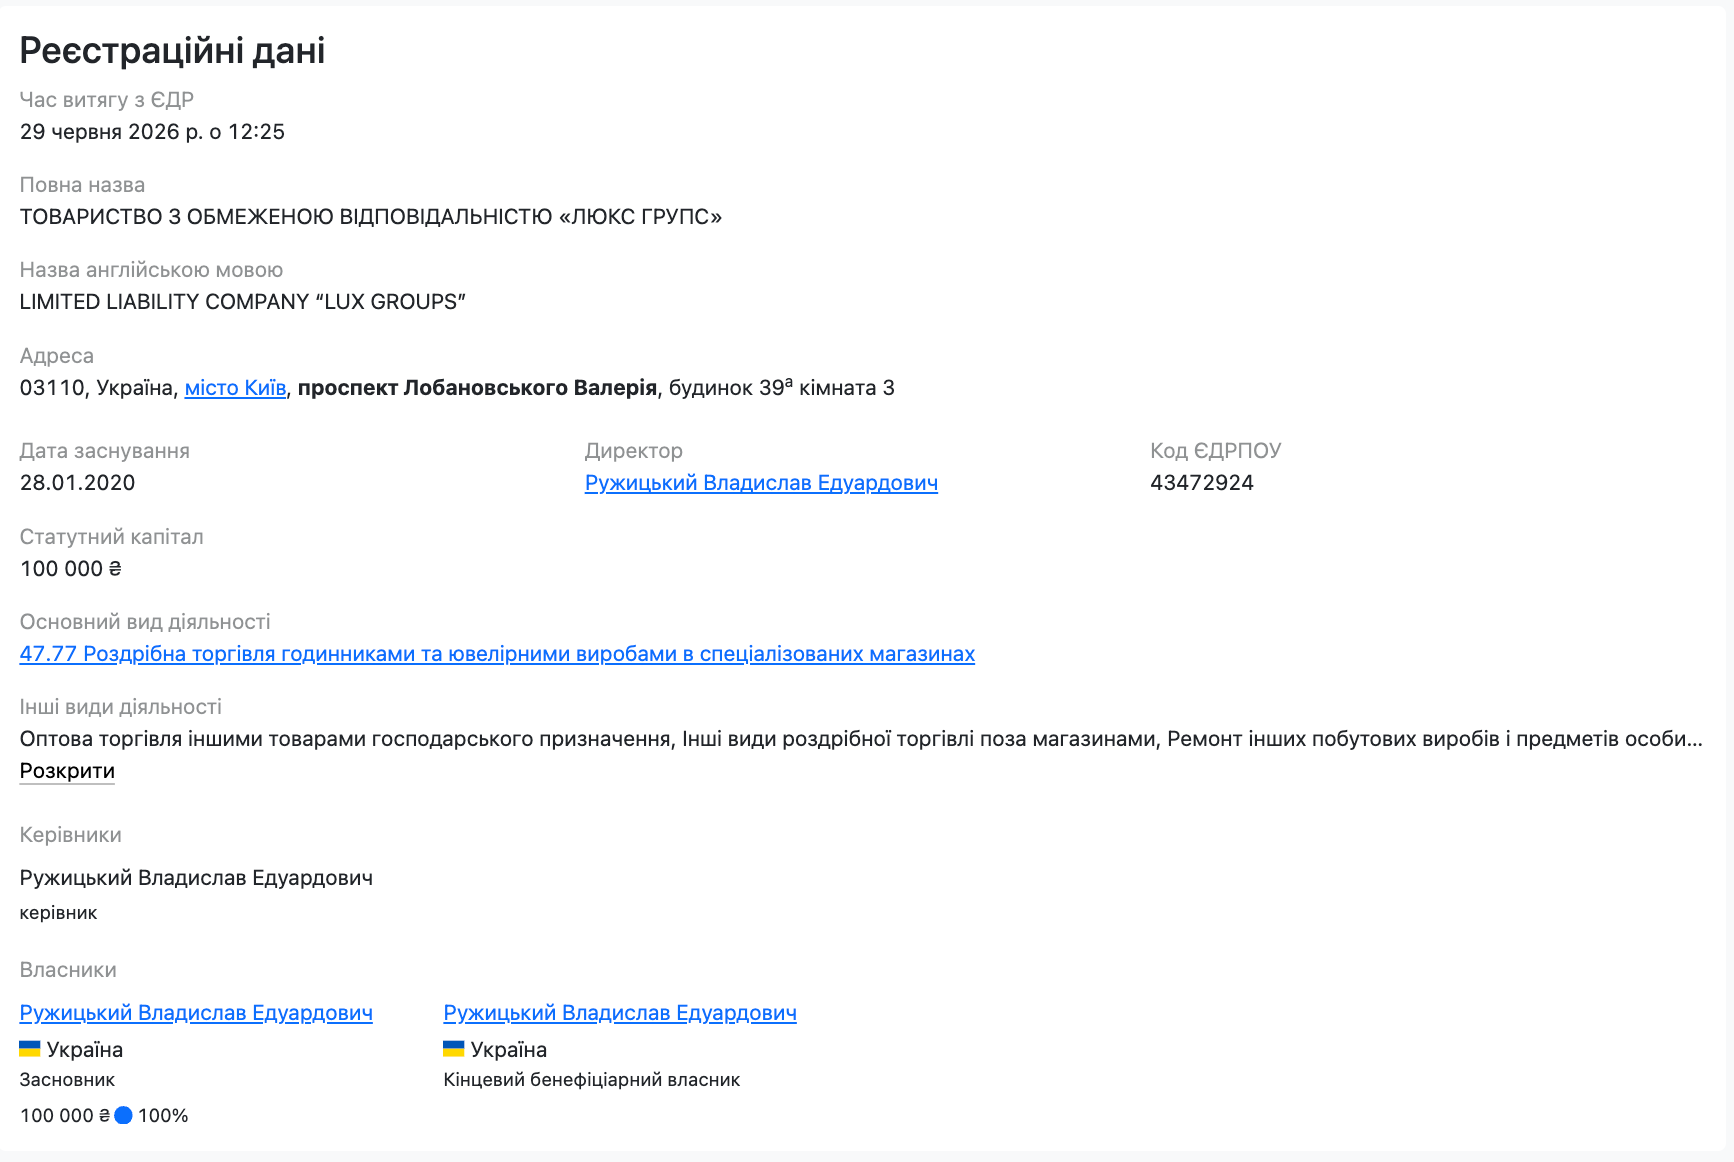Click the ЄДРПОУ code 43472924

tap(1202, 483)
